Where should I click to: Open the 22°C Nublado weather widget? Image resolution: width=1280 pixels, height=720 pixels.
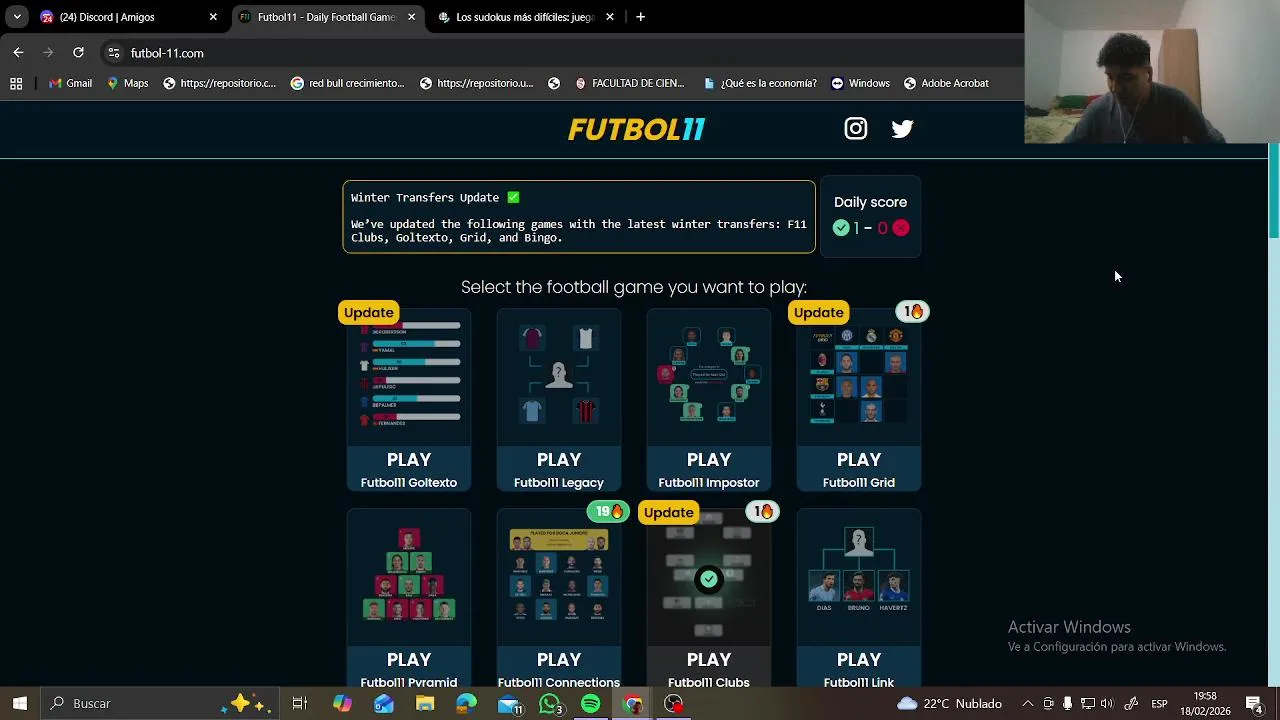[949, 703]
